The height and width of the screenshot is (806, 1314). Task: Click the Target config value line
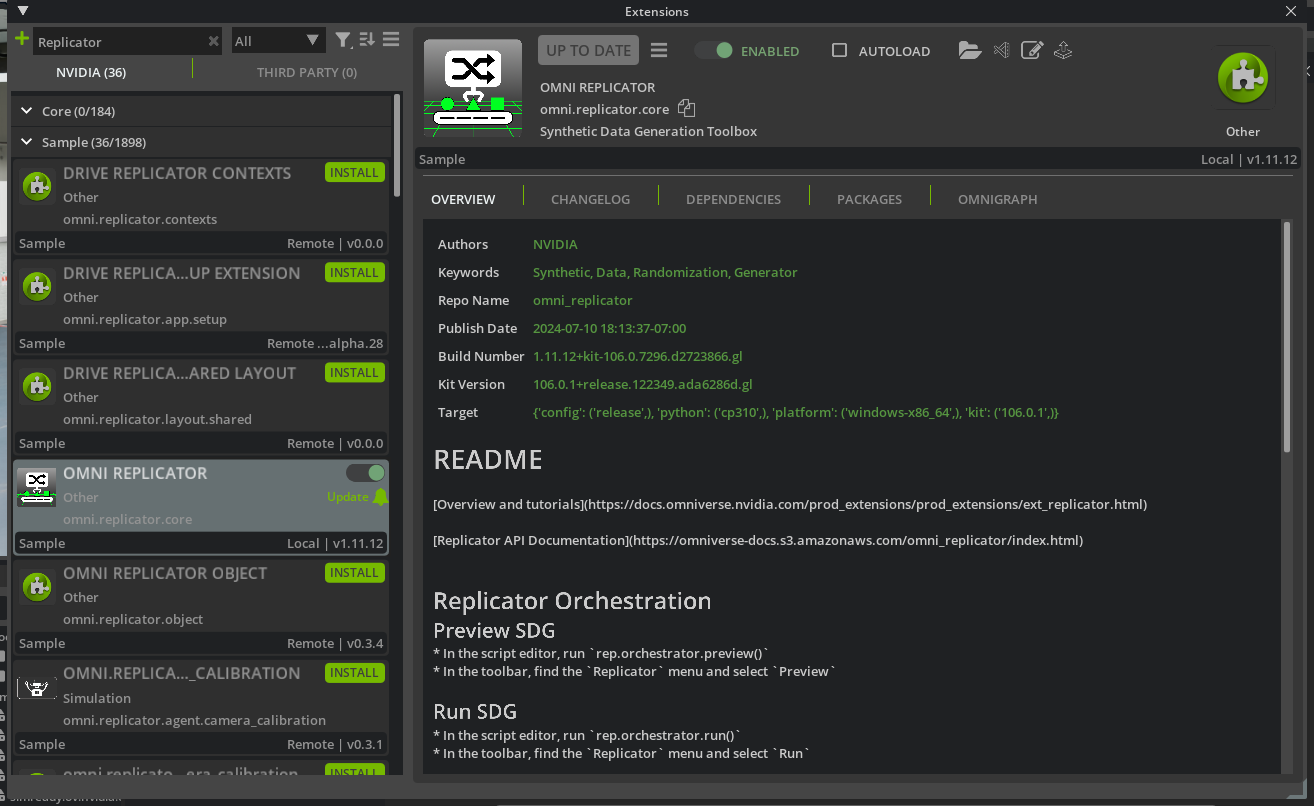coord(796,412)
